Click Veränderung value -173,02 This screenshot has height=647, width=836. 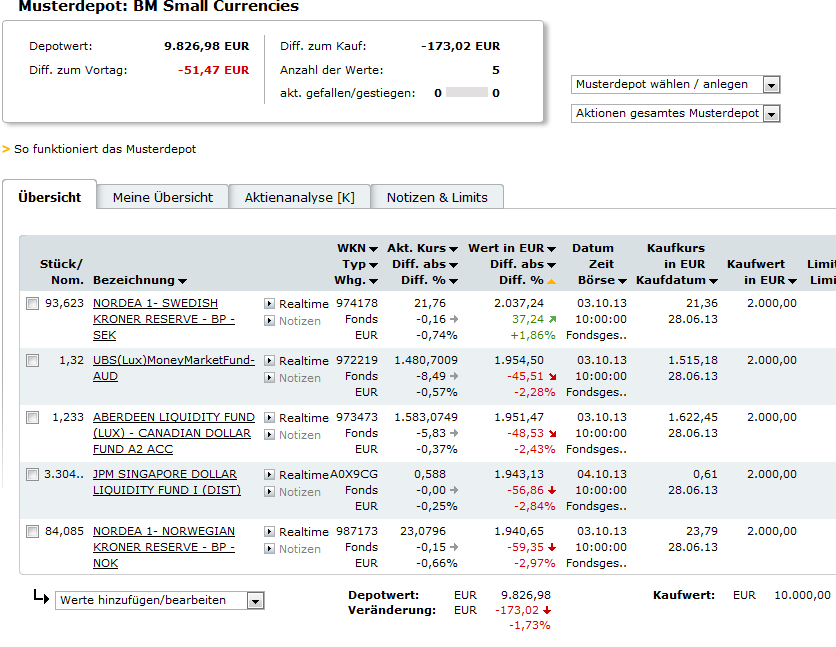tap(517, 610)
